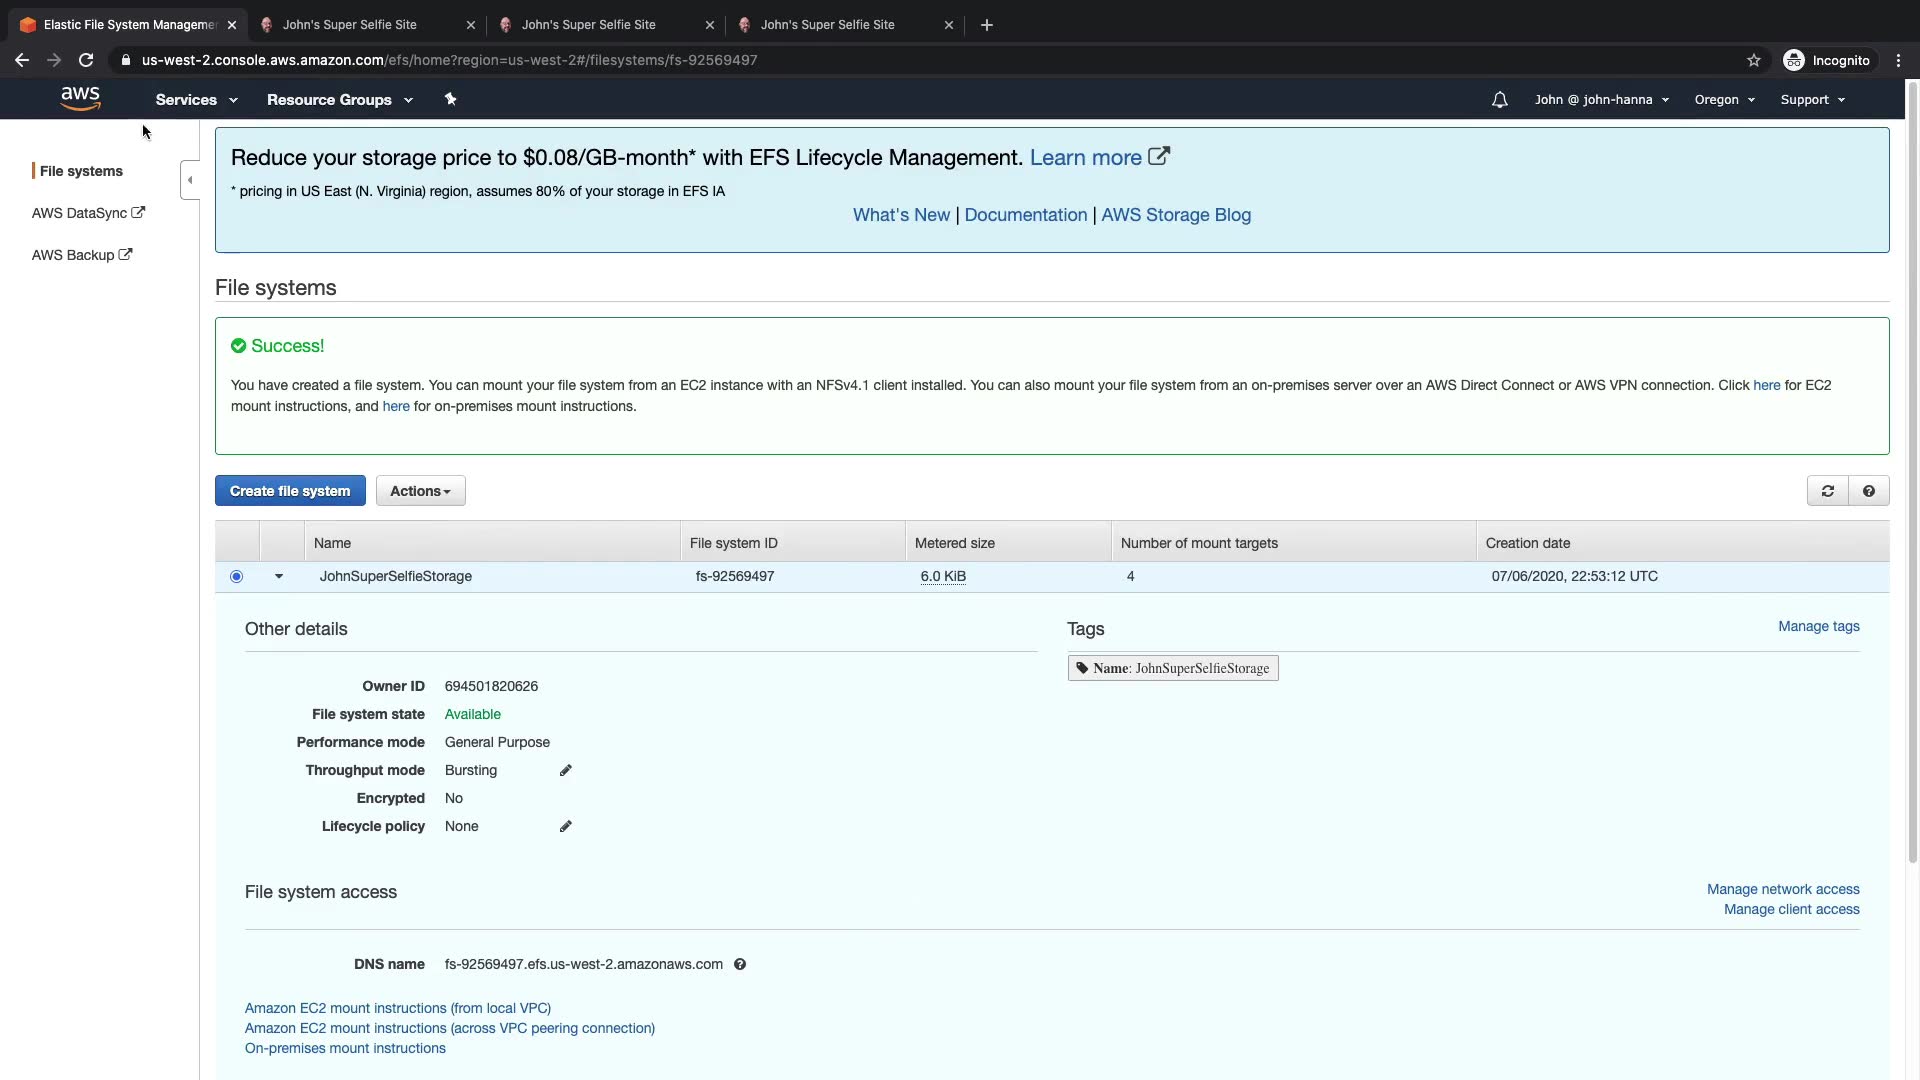Edit Throughput mode with pencil icon
Viewport: 1920px width, 1080px height.
pyautogui.click(x=565, y=770)
